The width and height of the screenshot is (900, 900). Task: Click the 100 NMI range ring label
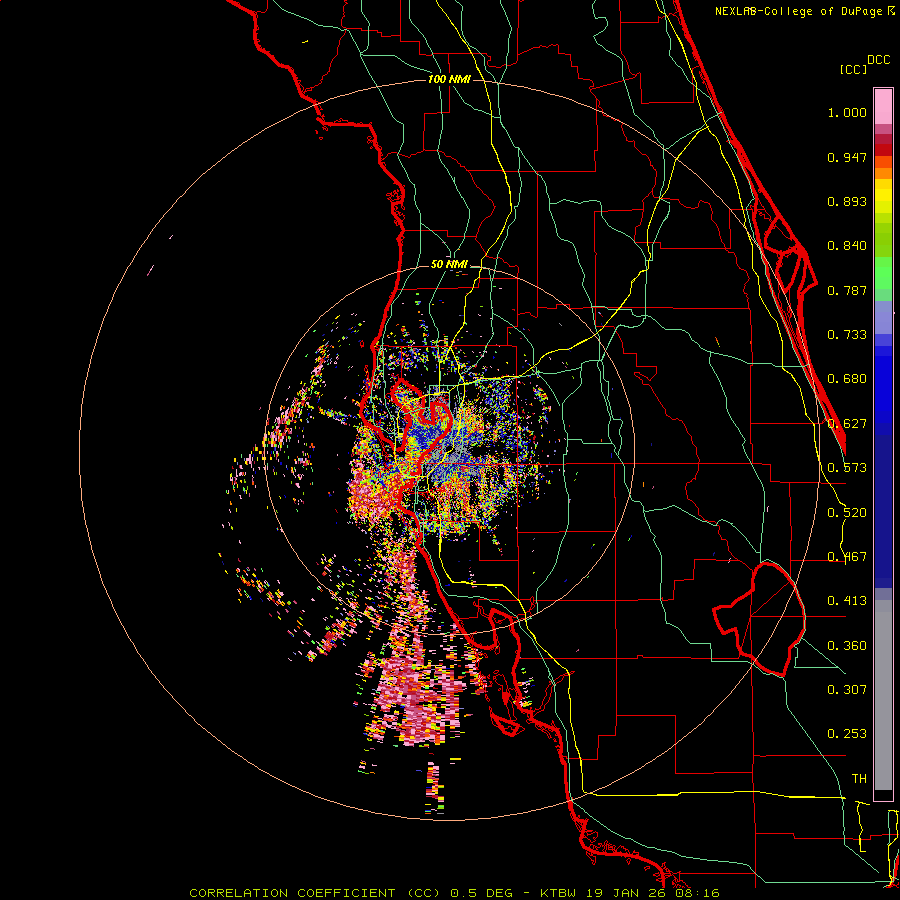click(x=449, y=79)
